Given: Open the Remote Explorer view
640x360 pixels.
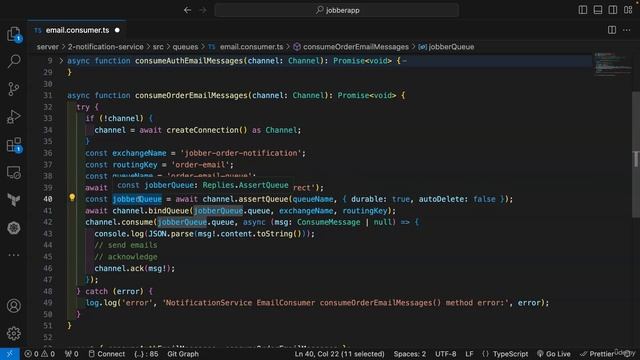Looking at the screenshot, I should pos(13,173).
